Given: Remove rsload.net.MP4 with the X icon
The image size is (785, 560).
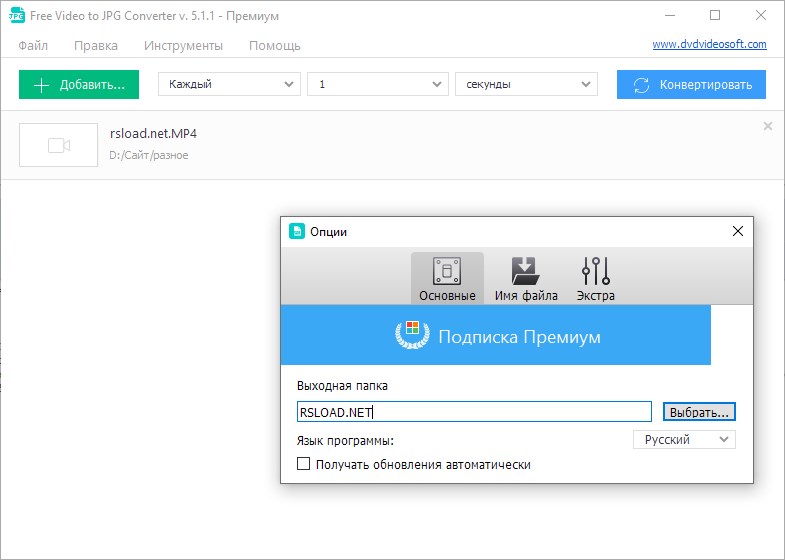Looking at the screenshot, I should [x=767, y=126].
